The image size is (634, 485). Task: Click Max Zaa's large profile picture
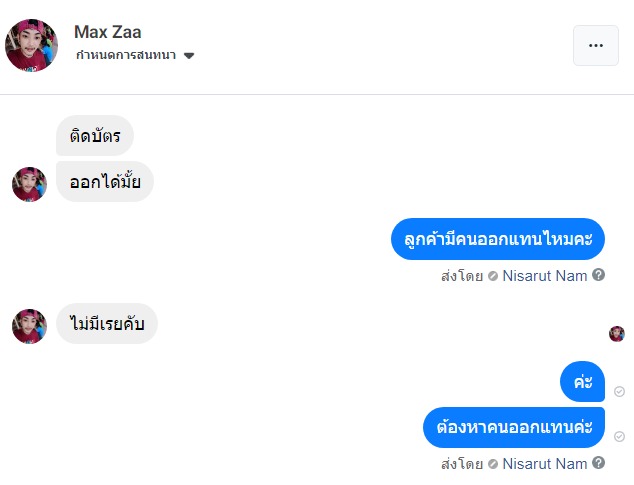tap(31, 45)
